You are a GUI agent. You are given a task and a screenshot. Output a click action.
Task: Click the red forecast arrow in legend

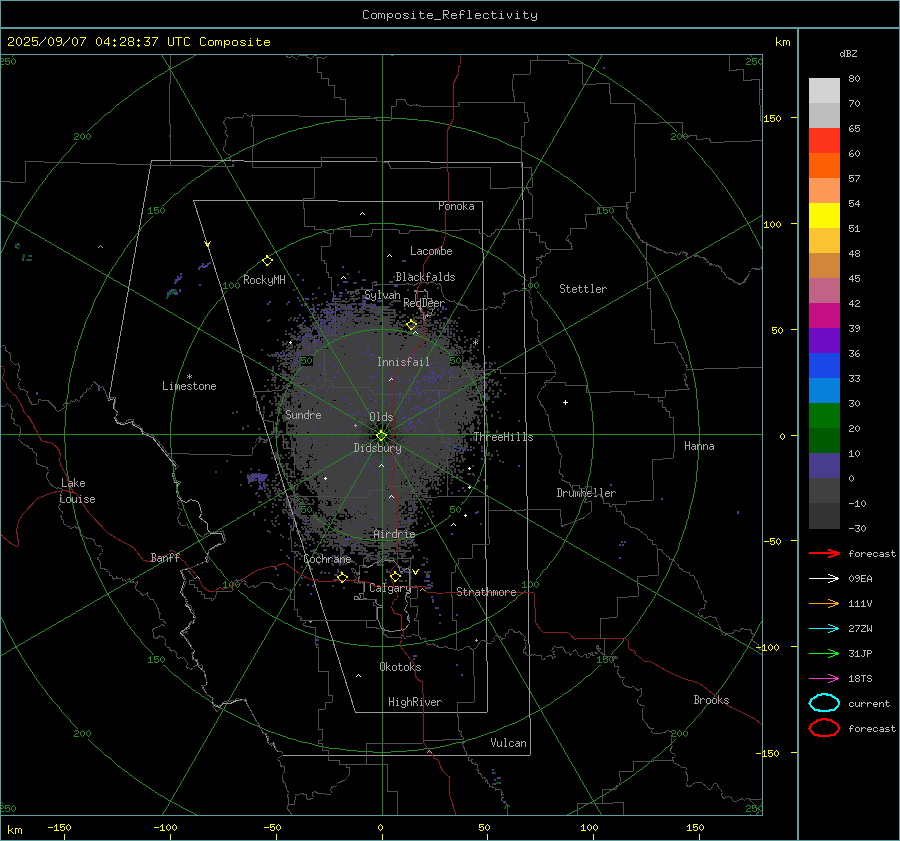coord(824,553)
